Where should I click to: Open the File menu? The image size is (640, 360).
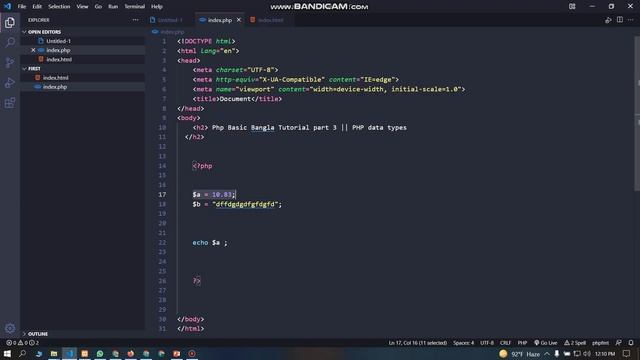click(22, 7)
